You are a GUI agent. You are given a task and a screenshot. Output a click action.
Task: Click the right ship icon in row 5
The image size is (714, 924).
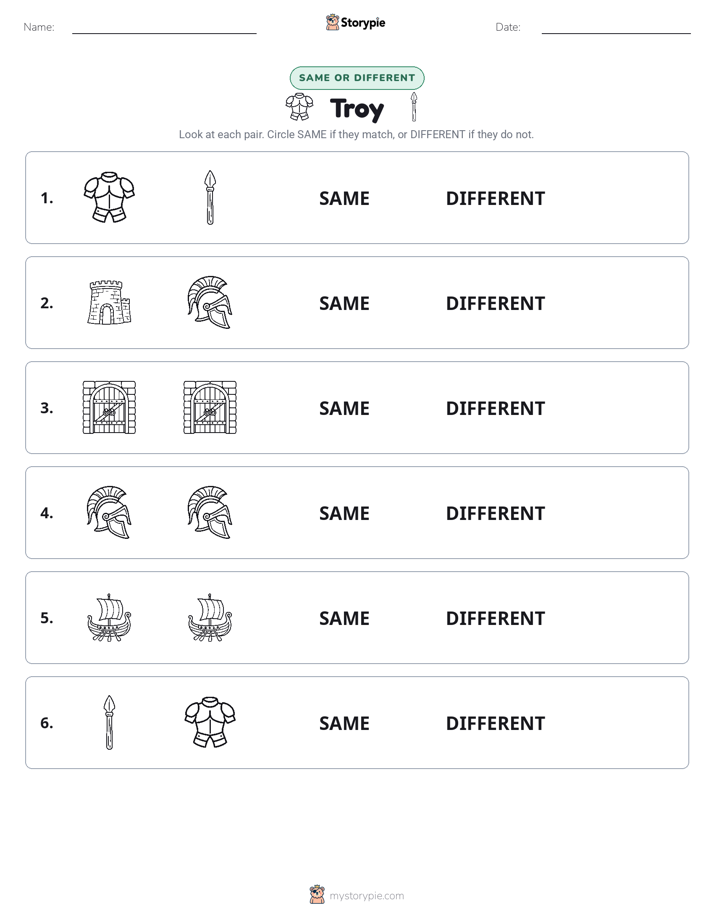tap(210, 618)
